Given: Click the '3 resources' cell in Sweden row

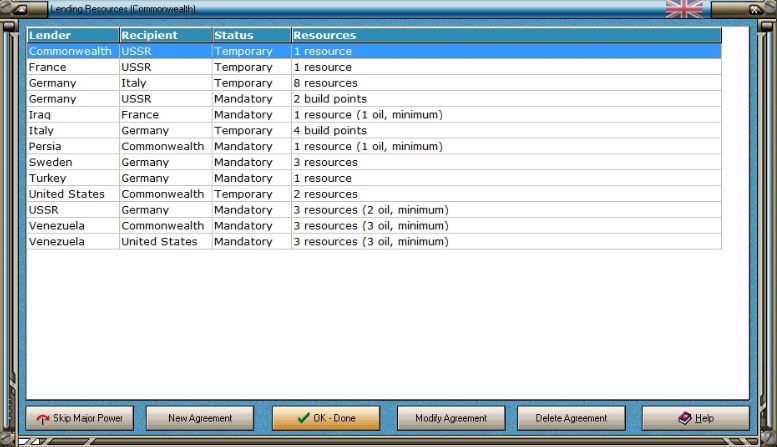Looking at the screenshot, I should 506,162.
